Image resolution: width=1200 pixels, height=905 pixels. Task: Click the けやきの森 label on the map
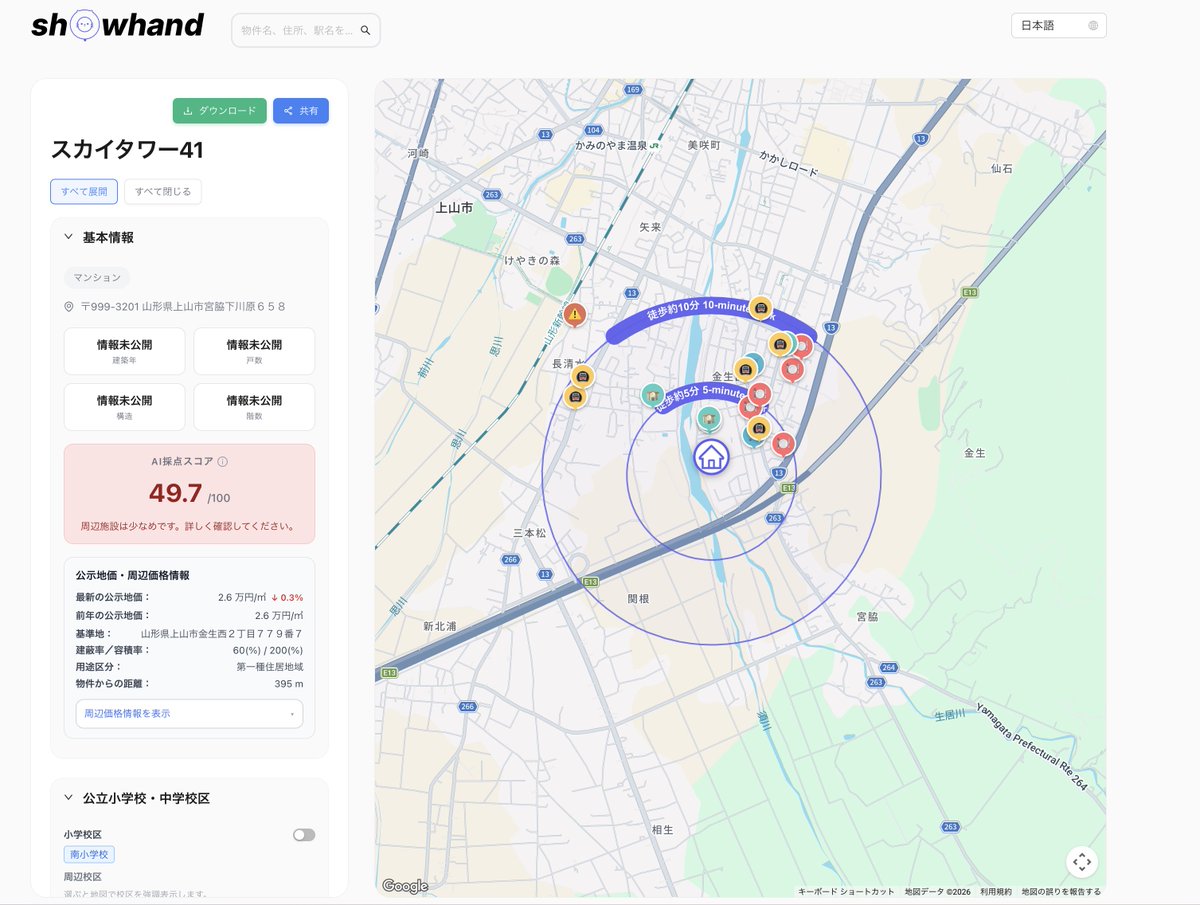tap(532, 260)
